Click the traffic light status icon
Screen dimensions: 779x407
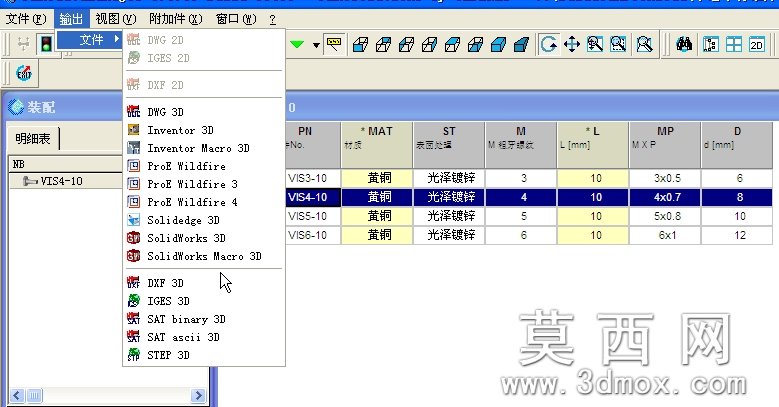46,44
